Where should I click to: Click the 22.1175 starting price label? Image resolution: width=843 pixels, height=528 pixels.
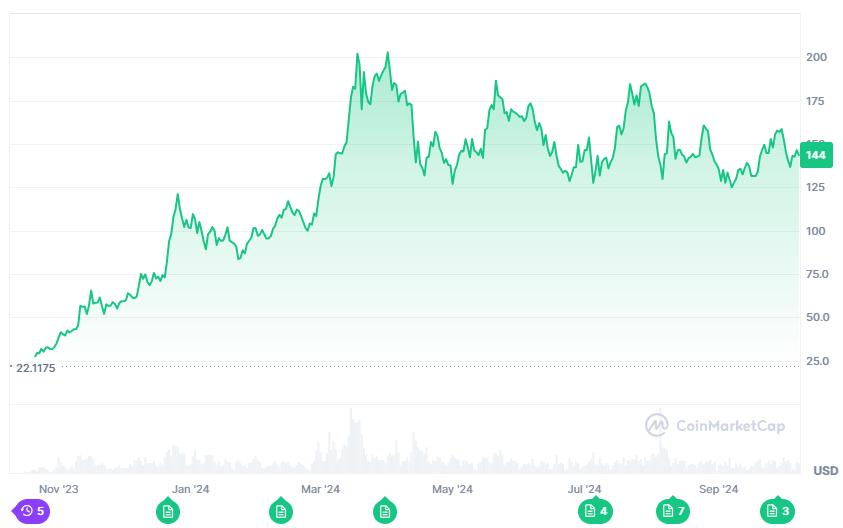36,368
